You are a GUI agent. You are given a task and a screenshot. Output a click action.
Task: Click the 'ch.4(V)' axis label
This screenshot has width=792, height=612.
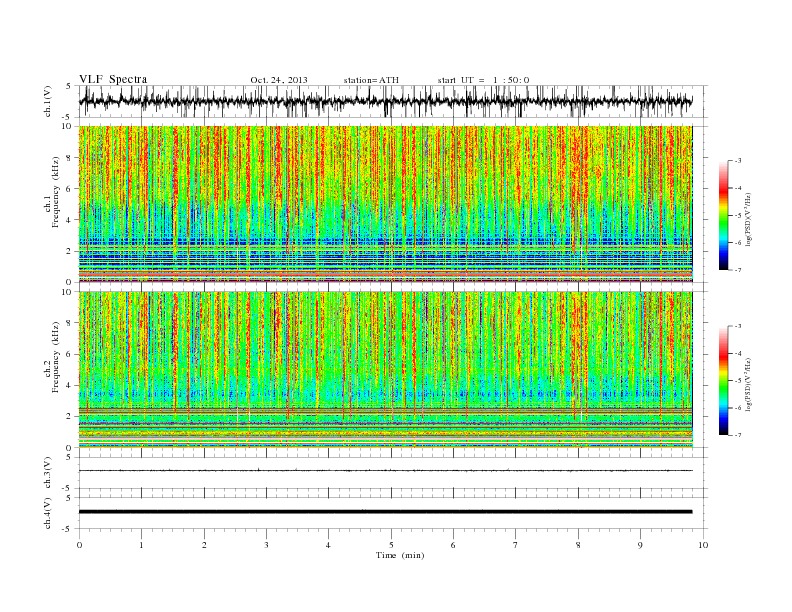pos(47,514)
